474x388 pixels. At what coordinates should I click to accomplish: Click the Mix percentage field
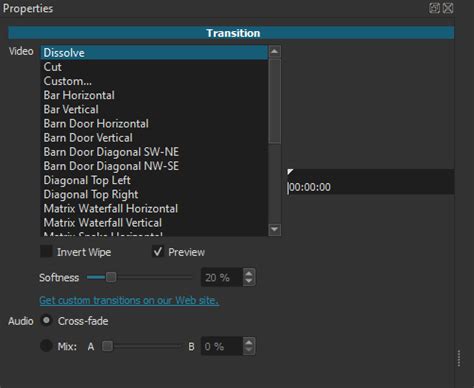point(221,346)
